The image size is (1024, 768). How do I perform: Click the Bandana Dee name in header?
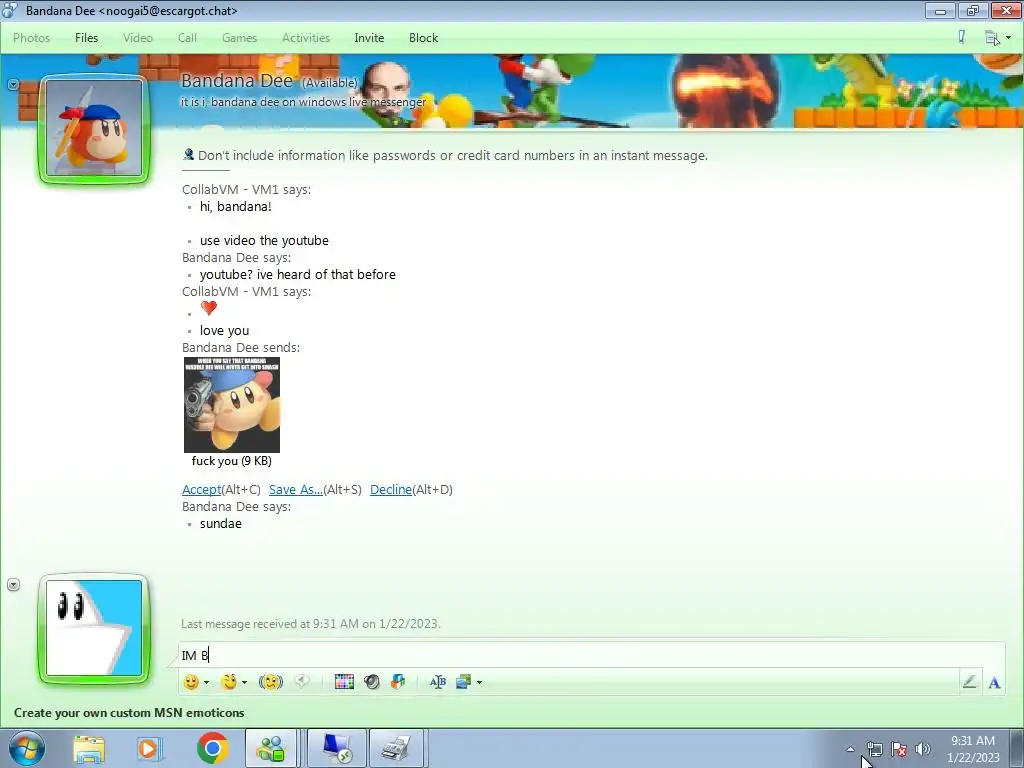[237, 80]
